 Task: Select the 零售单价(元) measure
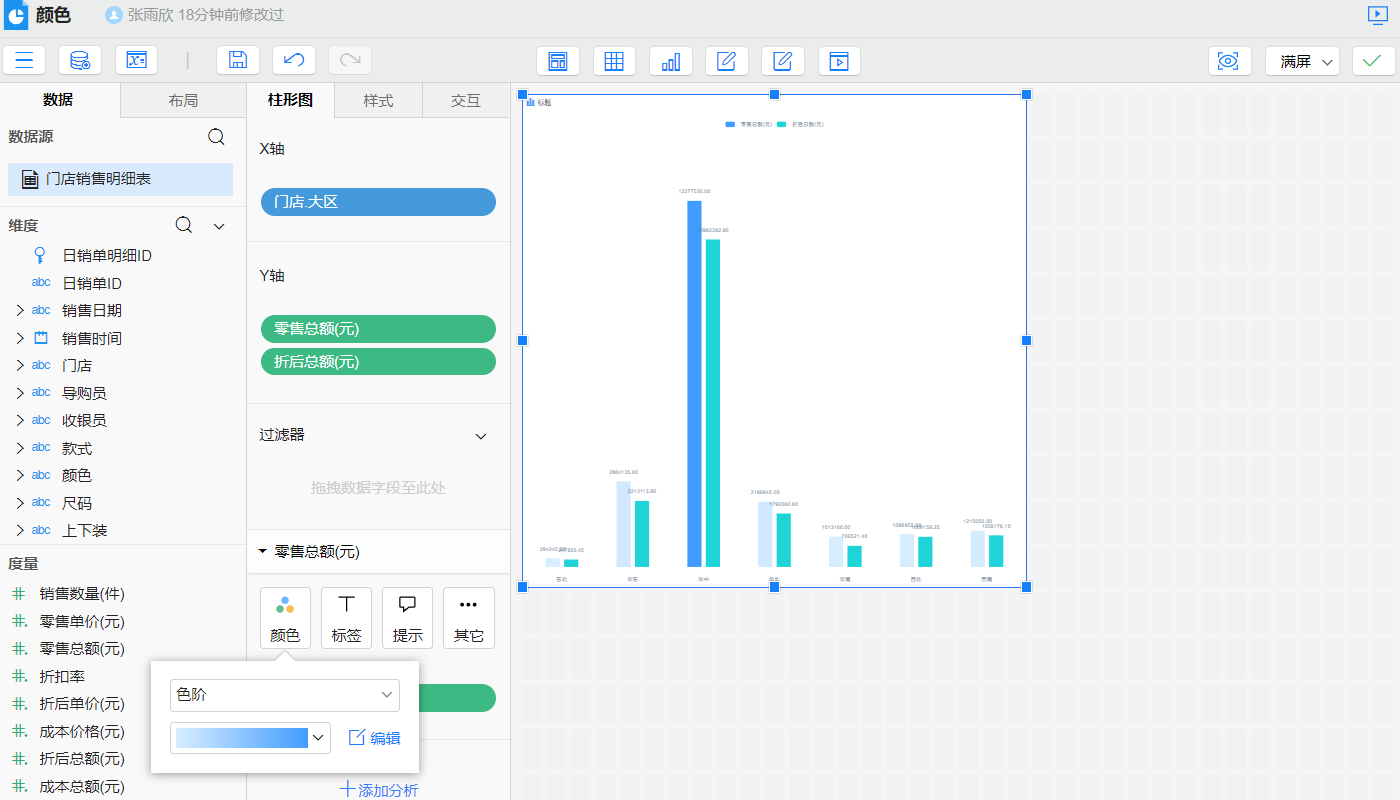[82, 621]
